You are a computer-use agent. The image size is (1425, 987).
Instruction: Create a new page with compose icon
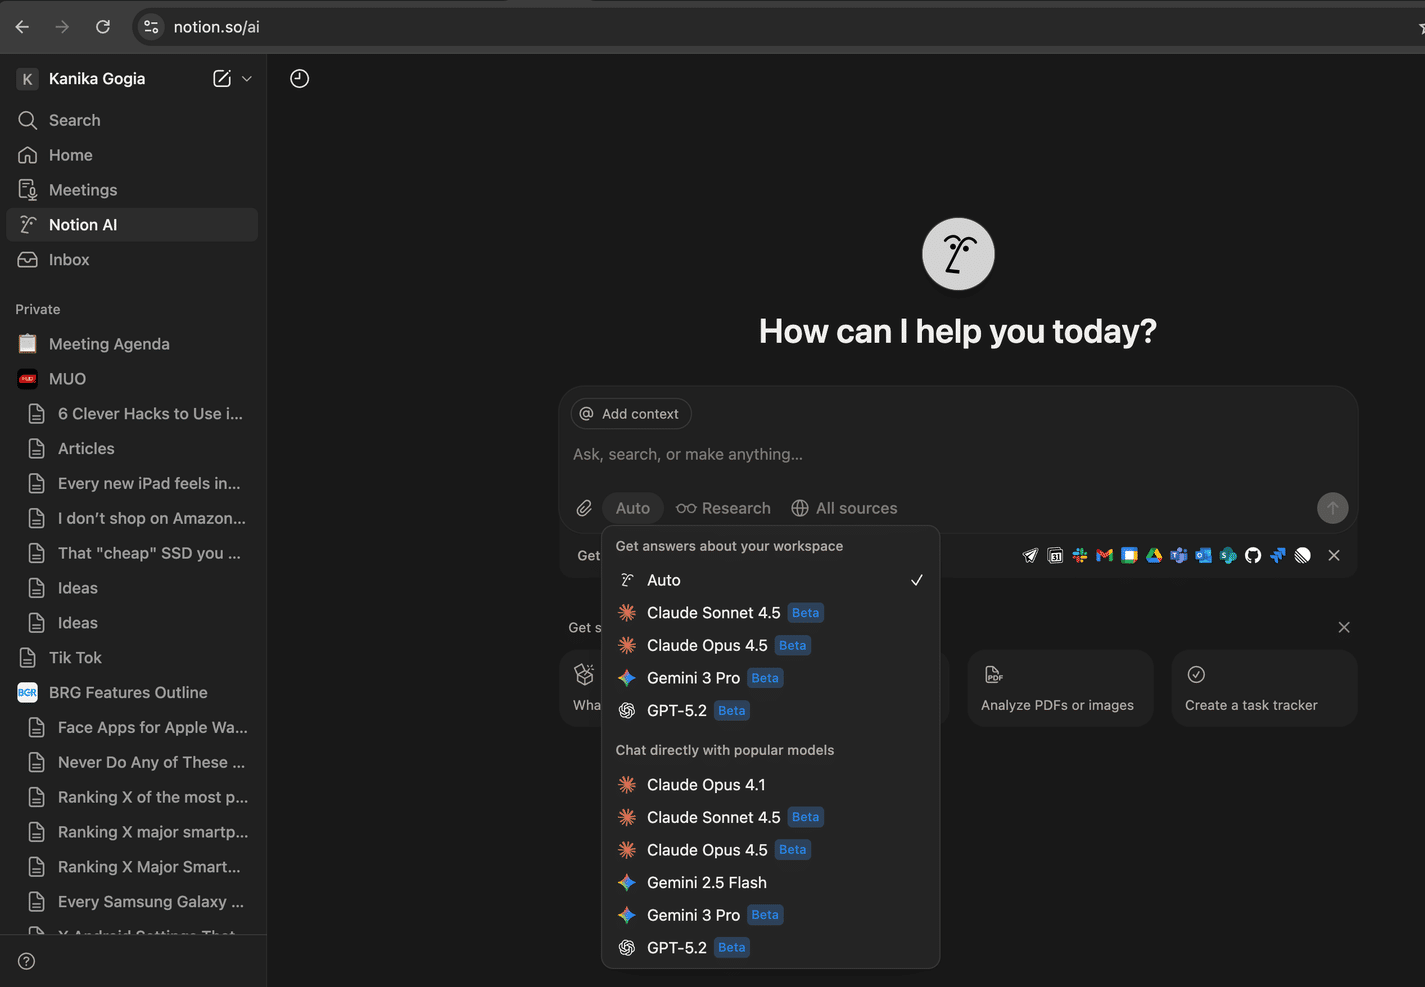tap(222, 78)
